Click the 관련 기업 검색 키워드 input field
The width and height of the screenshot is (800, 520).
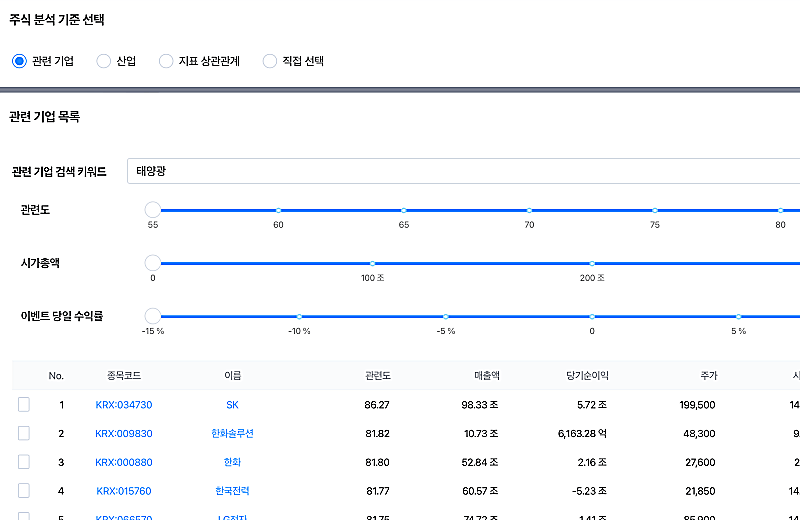click(463, 171)
